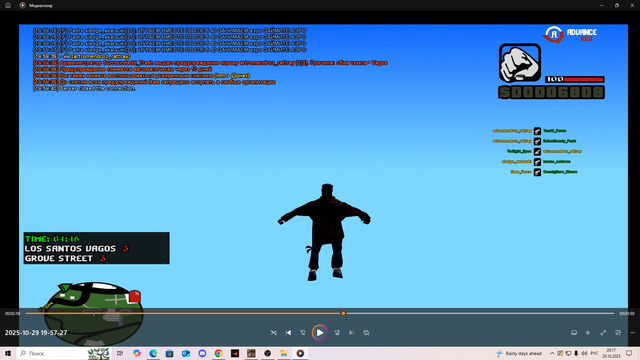The width and height of the screenshot is (640, 360).
Task: Open the Copilot icon on the taskbar
Action: click(137, 353)
